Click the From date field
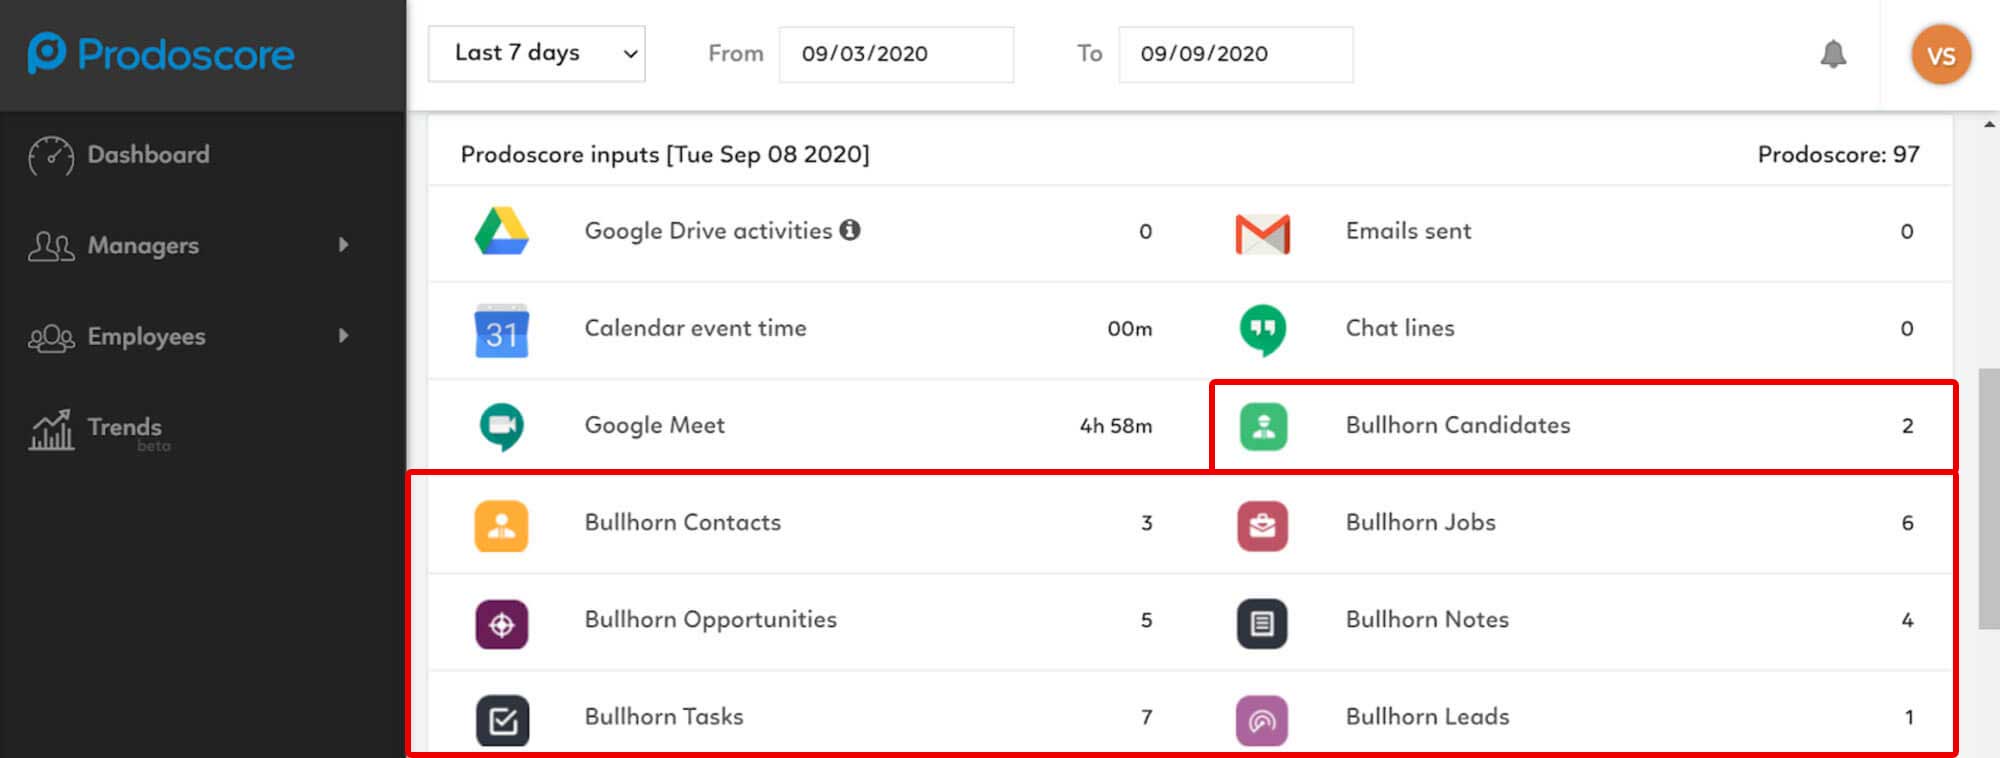 point(896,54)
